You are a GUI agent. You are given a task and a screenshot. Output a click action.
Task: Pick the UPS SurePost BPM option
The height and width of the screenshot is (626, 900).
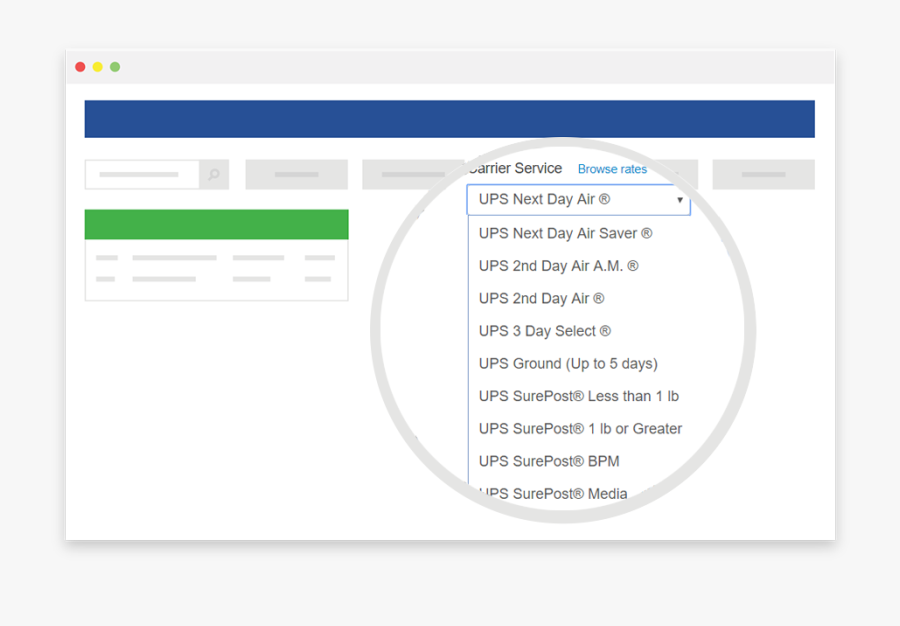(x=549, y=461)
